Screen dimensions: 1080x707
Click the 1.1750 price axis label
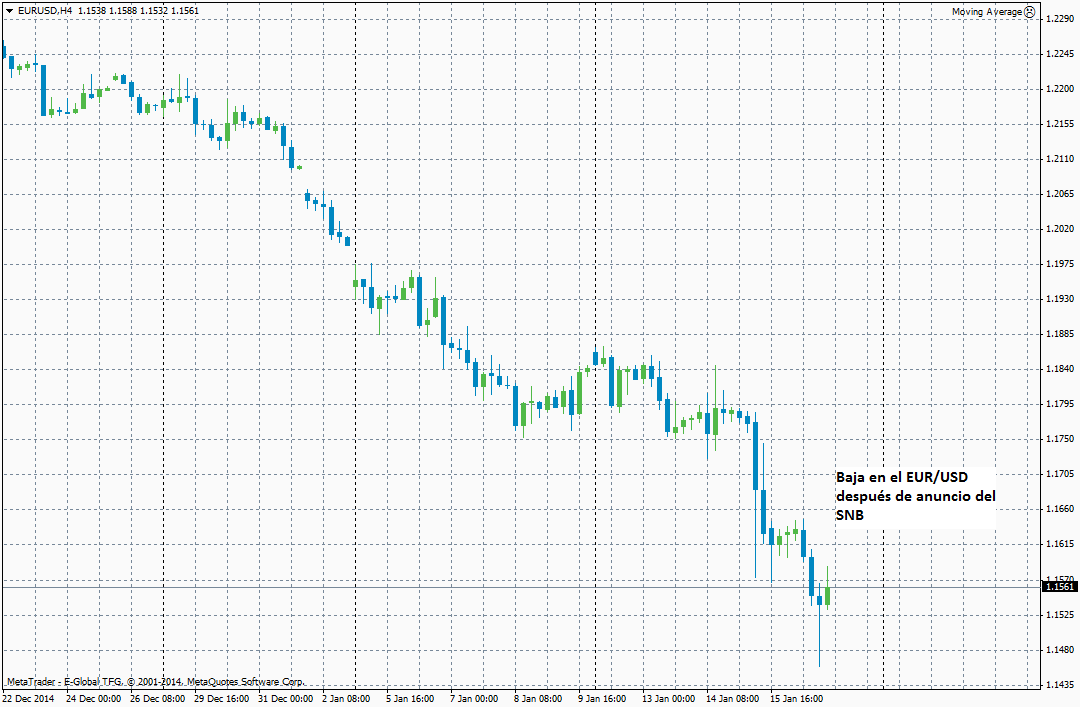1059,439
